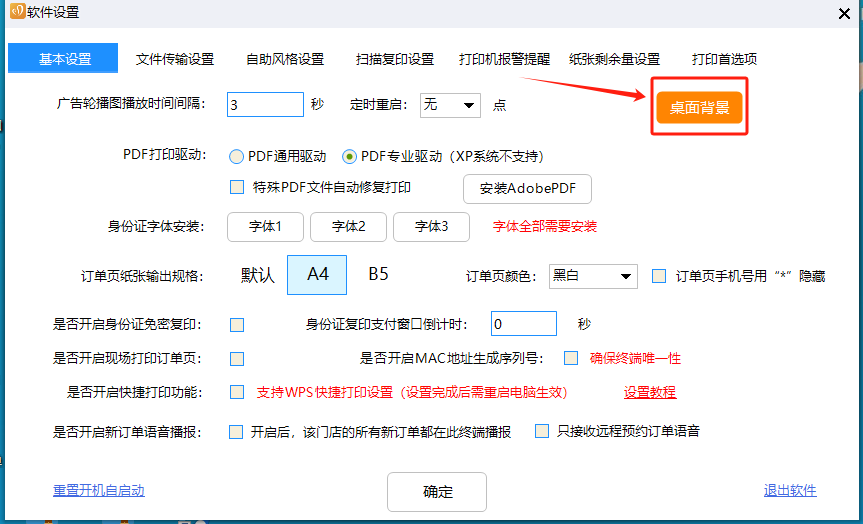Image resolution: width=863 pixels, height=524 pixels.
Task: Install 字体2 for ID card
Action: pos(348,227)
